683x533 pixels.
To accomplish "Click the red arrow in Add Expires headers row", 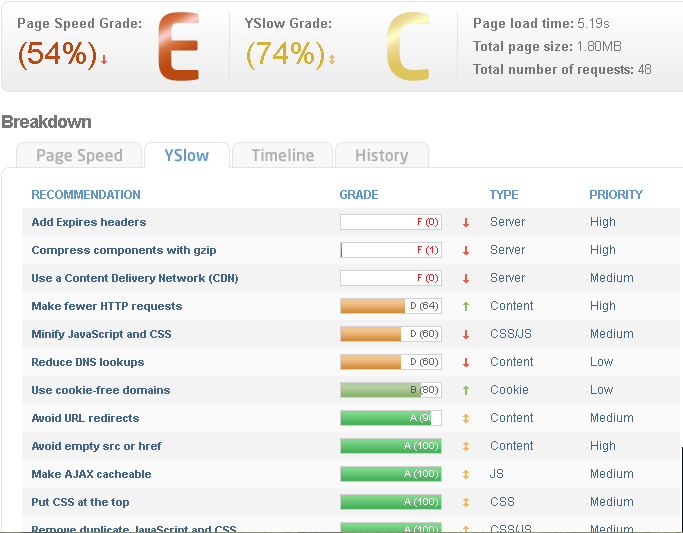I will pos(466,222).
